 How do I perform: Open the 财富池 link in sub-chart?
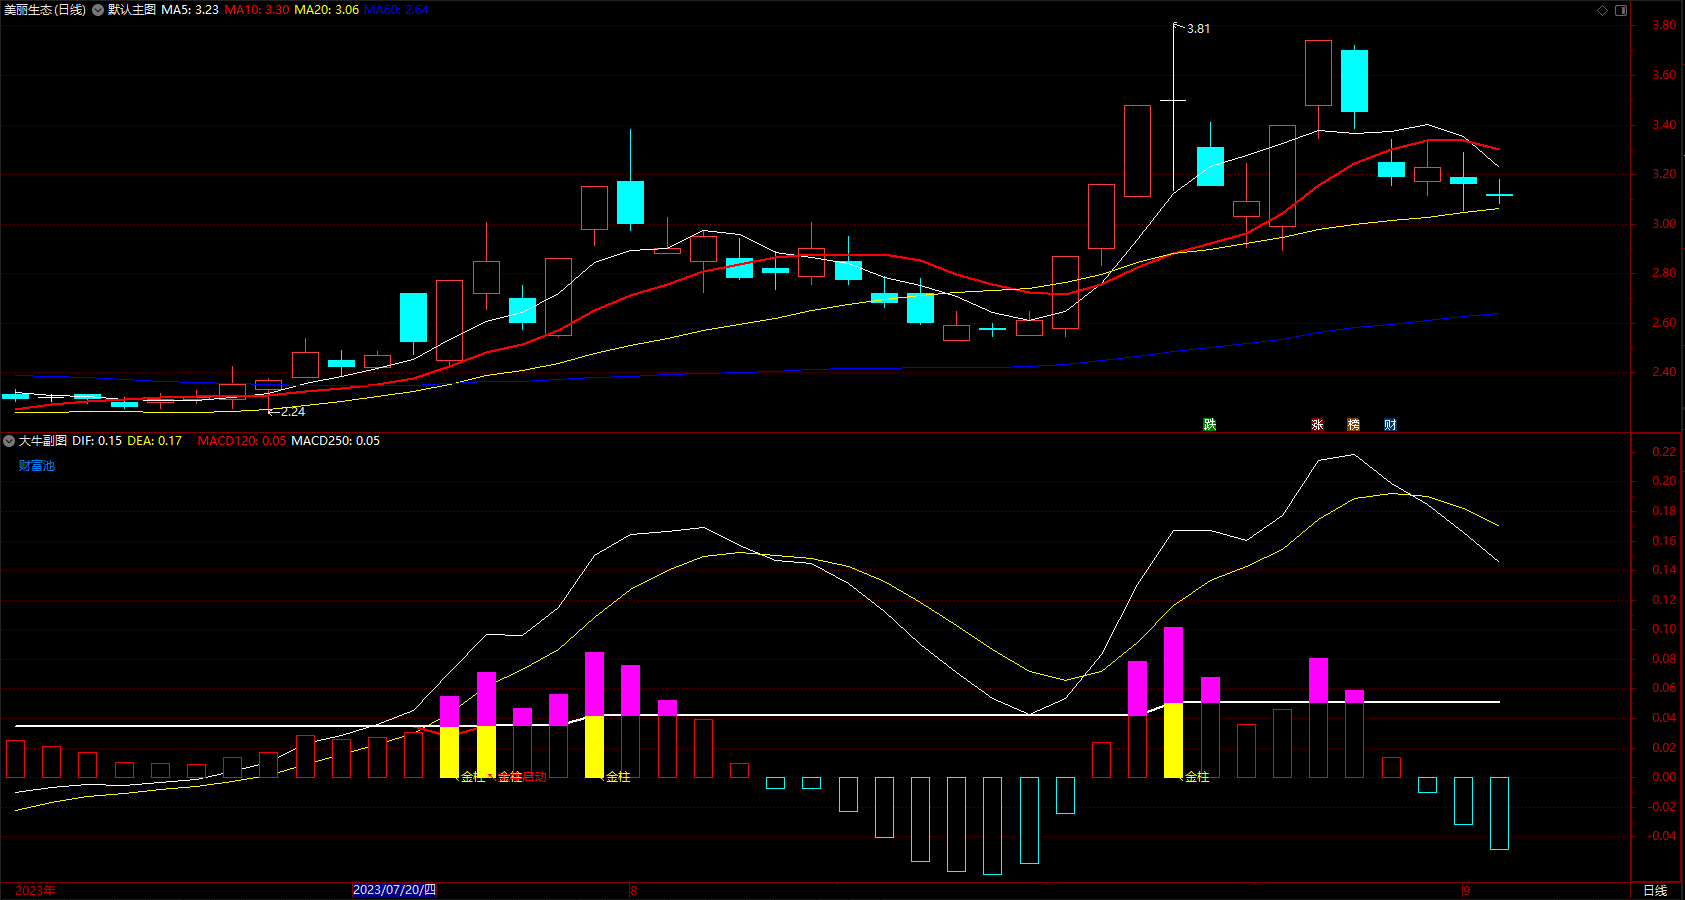click(x=37, y=466)
